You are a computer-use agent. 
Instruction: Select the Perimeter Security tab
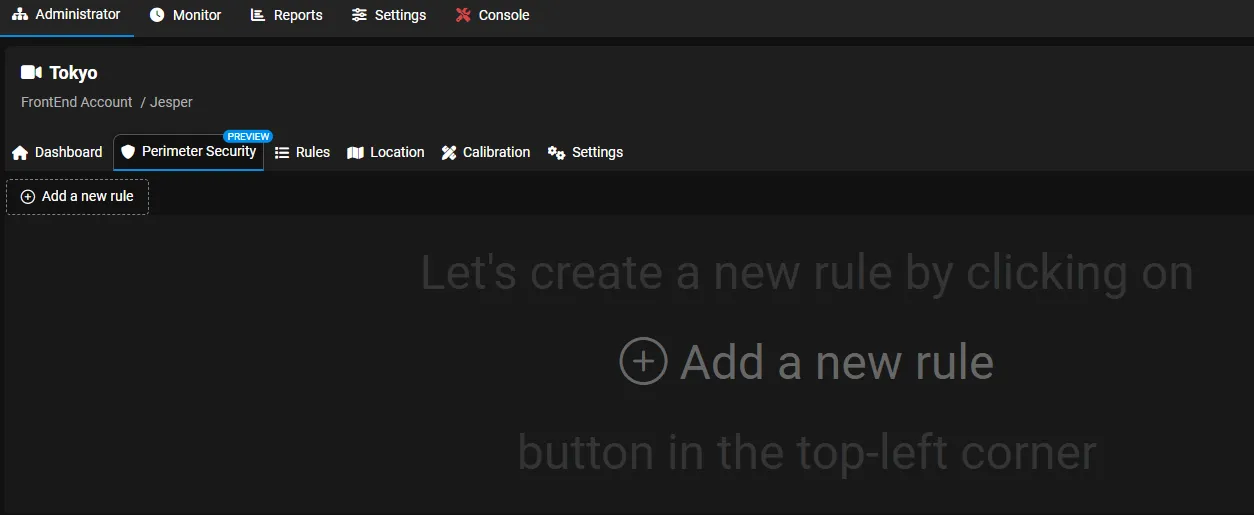pos(188,152)
